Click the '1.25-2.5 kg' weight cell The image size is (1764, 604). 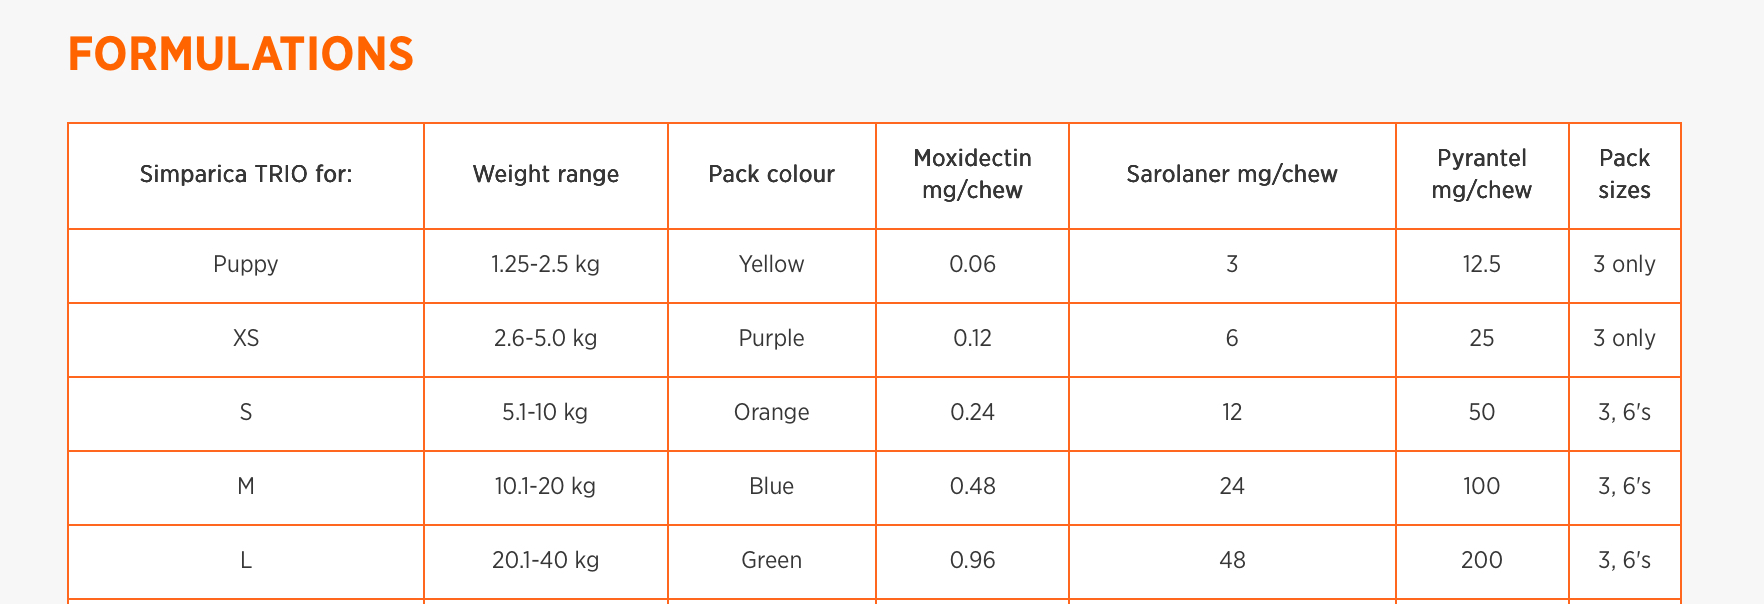coord(545,264)
